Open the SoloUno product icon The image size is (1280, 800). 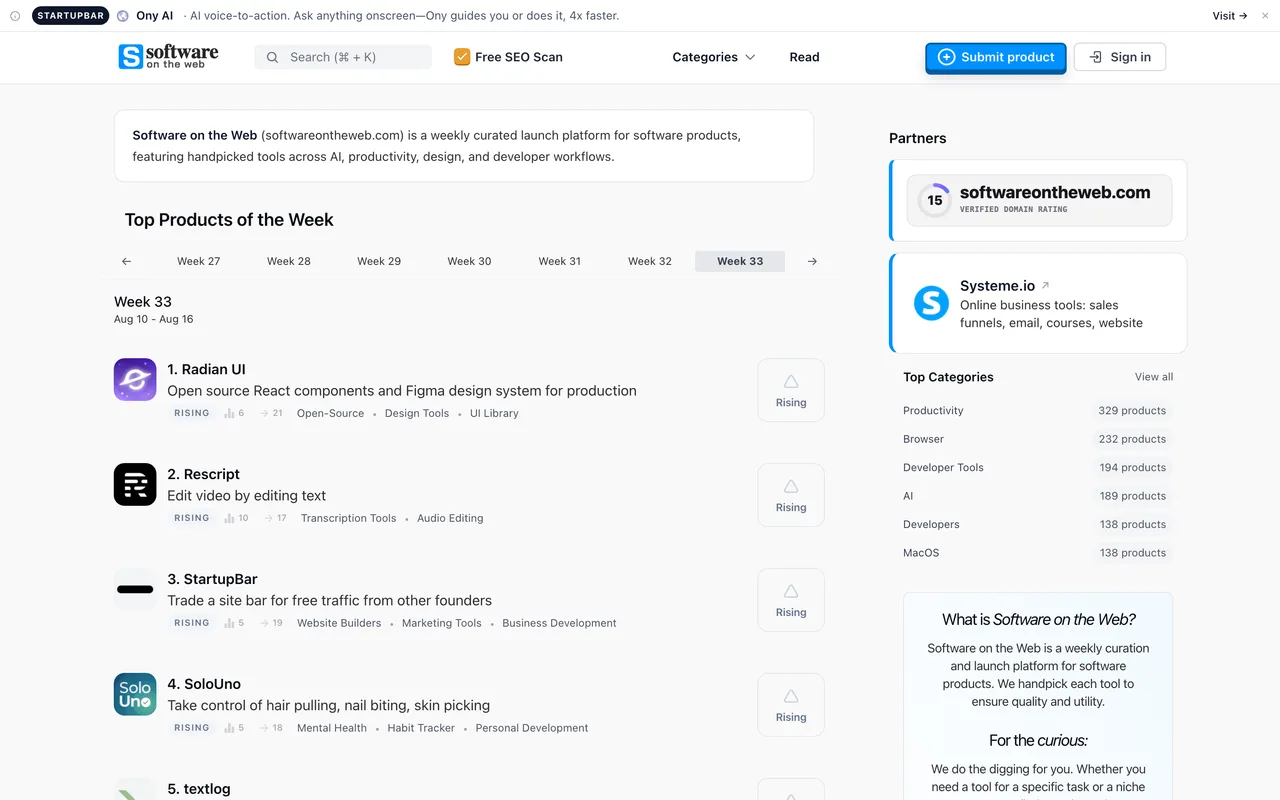click(x=135, y=695)
